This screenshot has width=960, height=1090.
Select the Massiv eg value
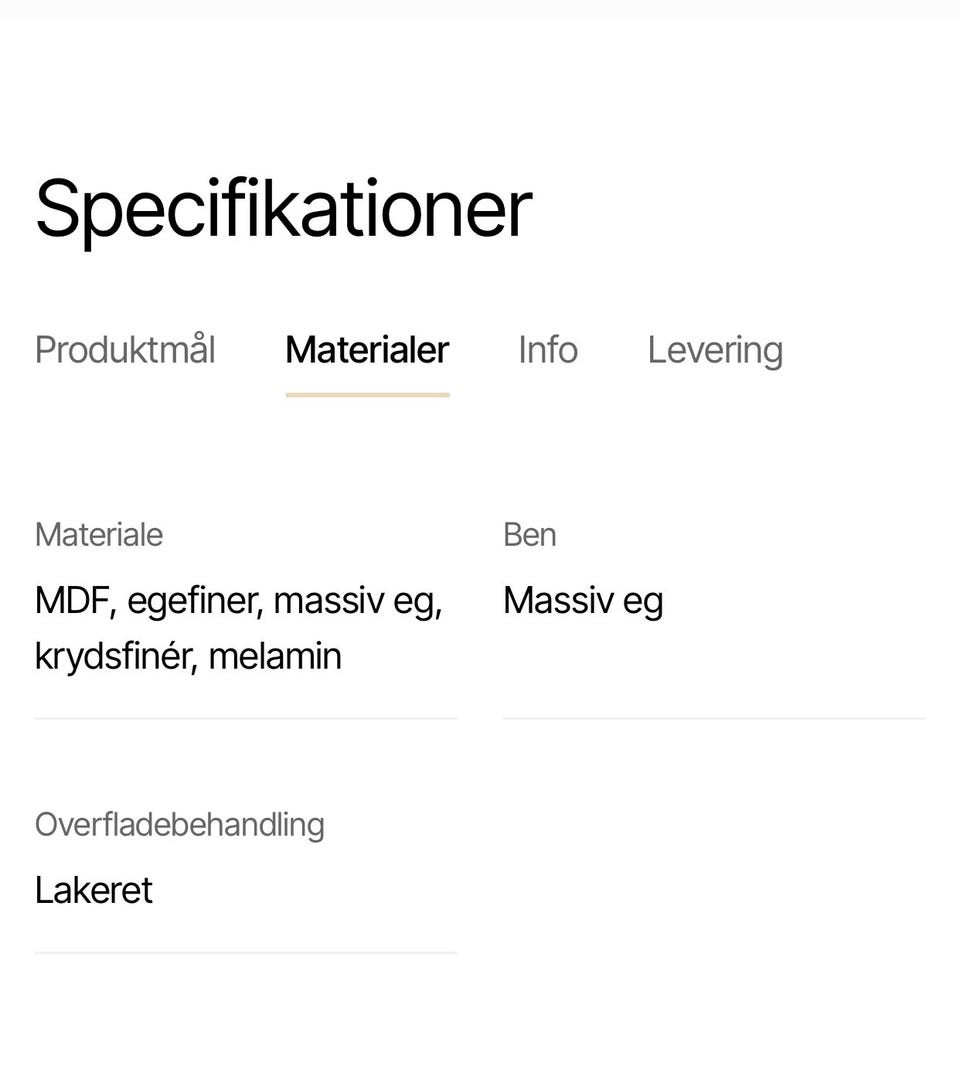pyautogui.click(x=583, y=600)
